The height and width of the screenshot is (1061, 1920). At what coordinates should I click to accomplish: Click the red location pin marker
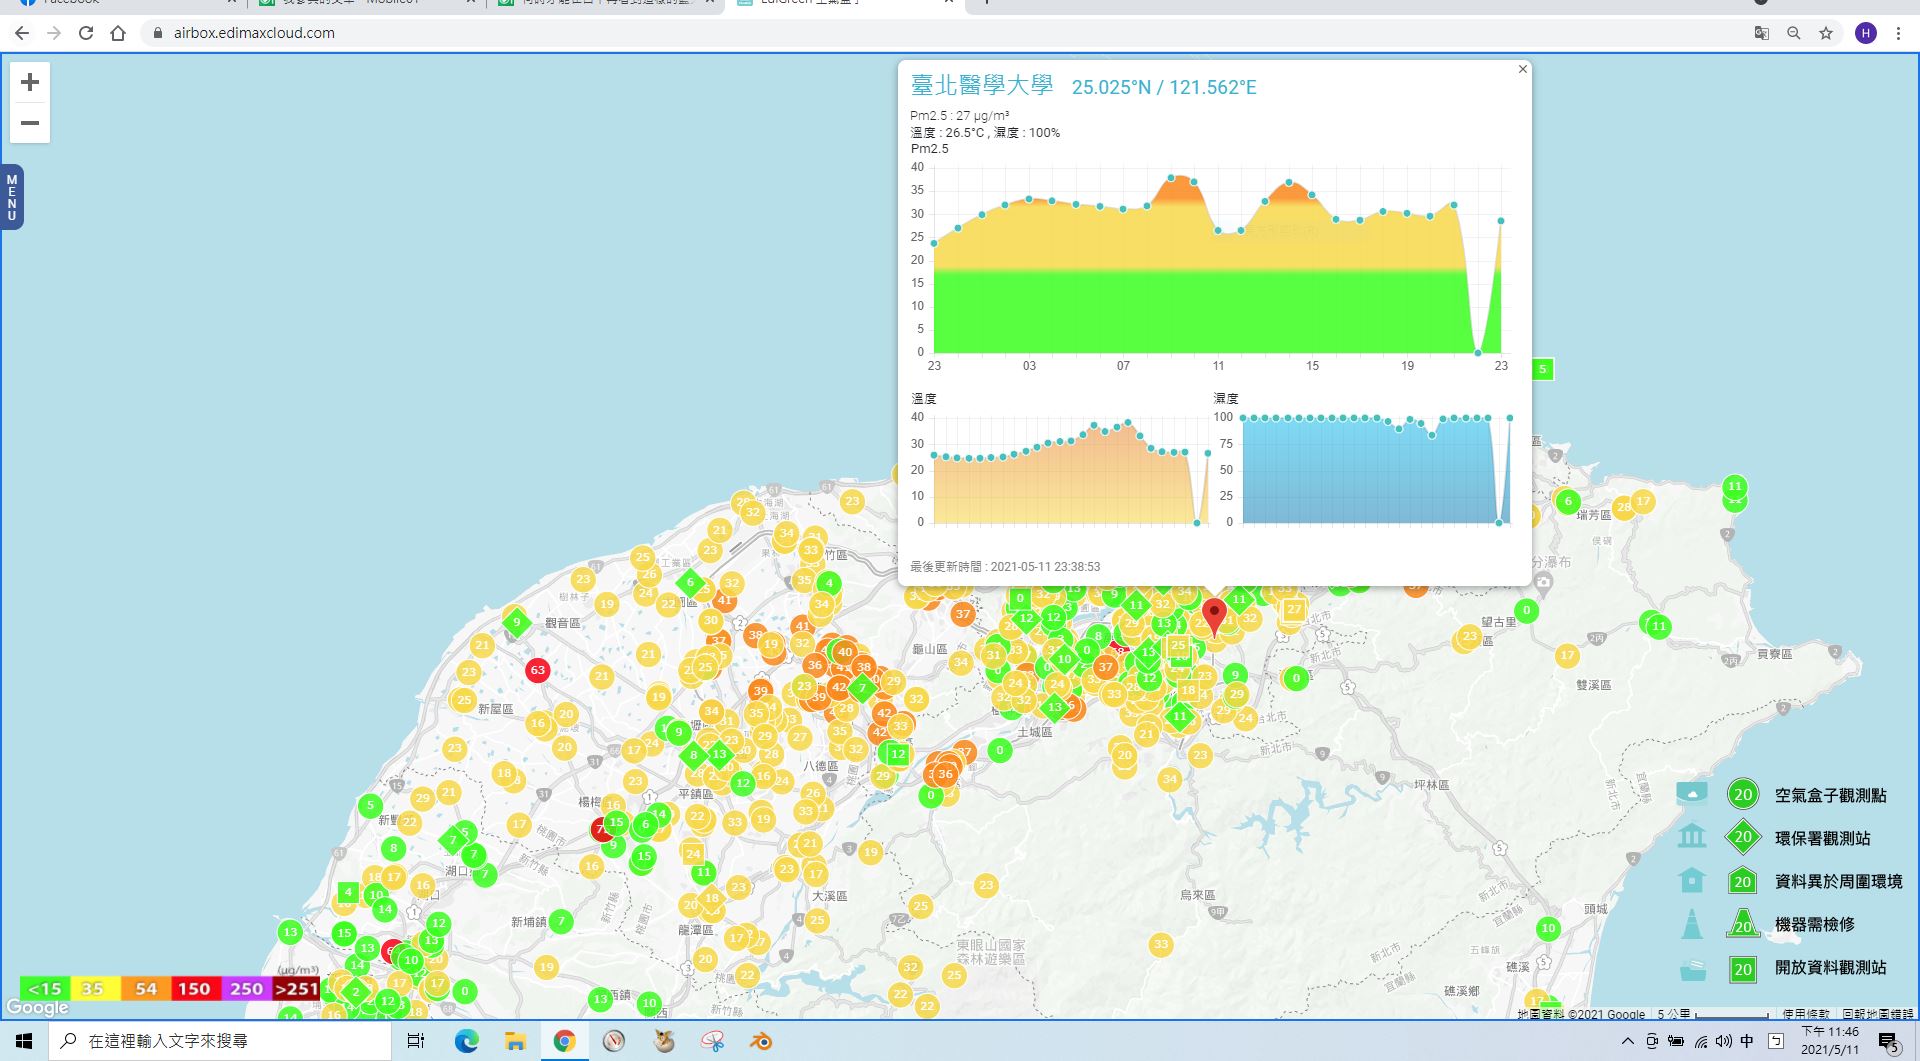tap(1214, 617)
